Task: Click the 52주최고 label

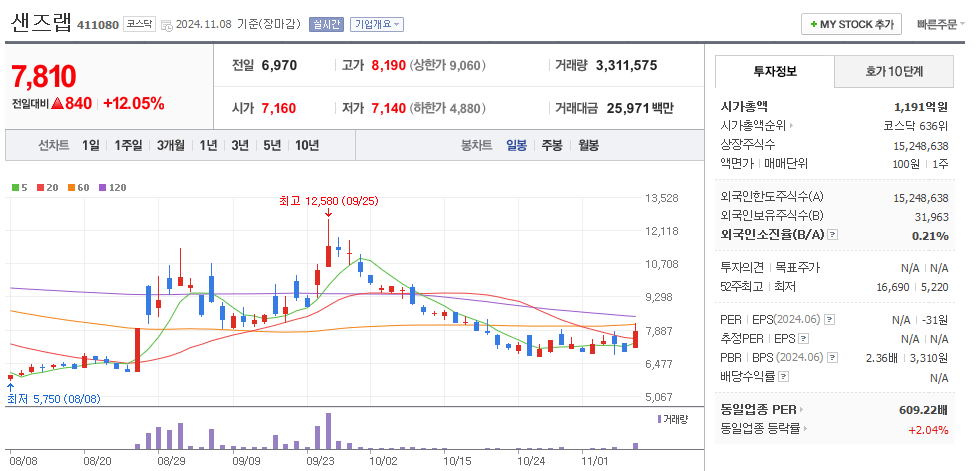Action: 741,287
